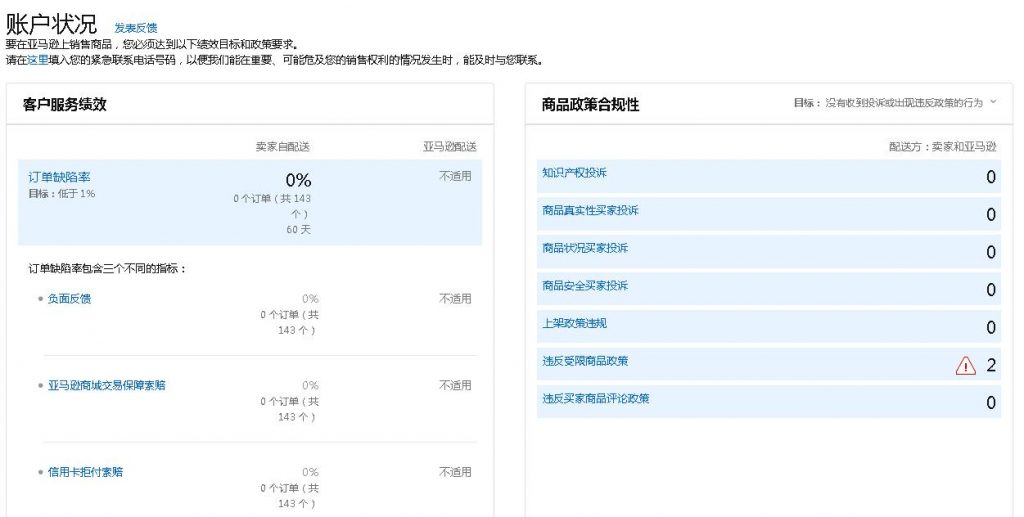
Task: Open 亚马逊商城交易保障索赔 details
Action: pyautogui.click(x=106, y=385)
